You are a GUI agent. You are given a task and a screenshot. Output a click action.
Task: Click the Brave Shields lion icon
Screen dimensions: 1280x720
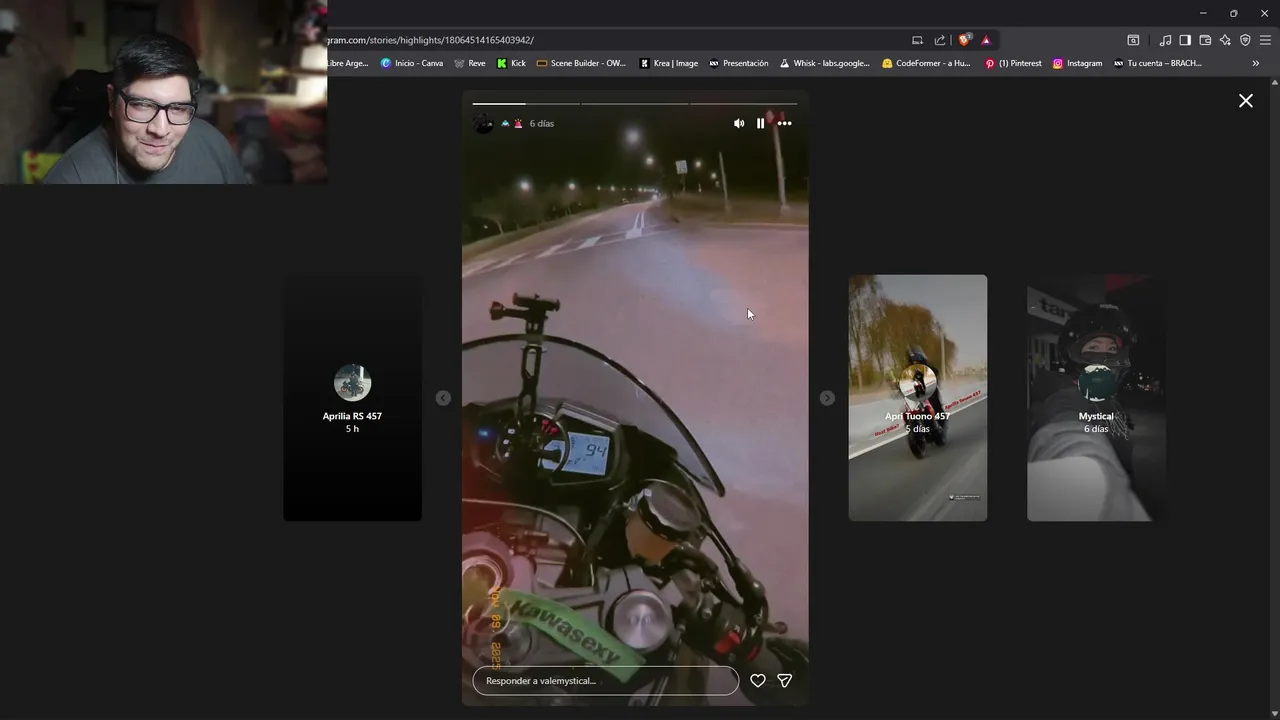tap(964, 40)
